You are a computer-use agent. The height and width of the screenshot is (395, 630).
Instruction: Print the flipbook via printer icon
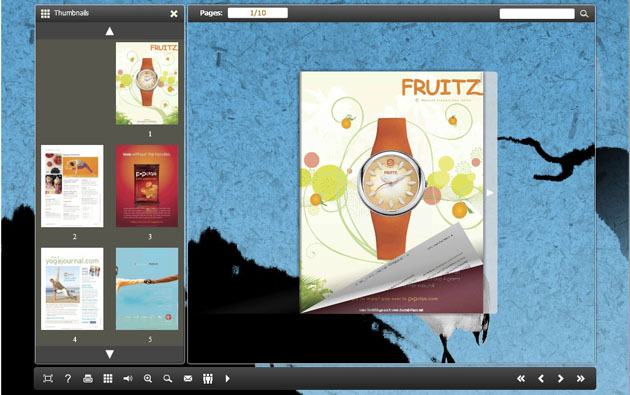point(88,379)
